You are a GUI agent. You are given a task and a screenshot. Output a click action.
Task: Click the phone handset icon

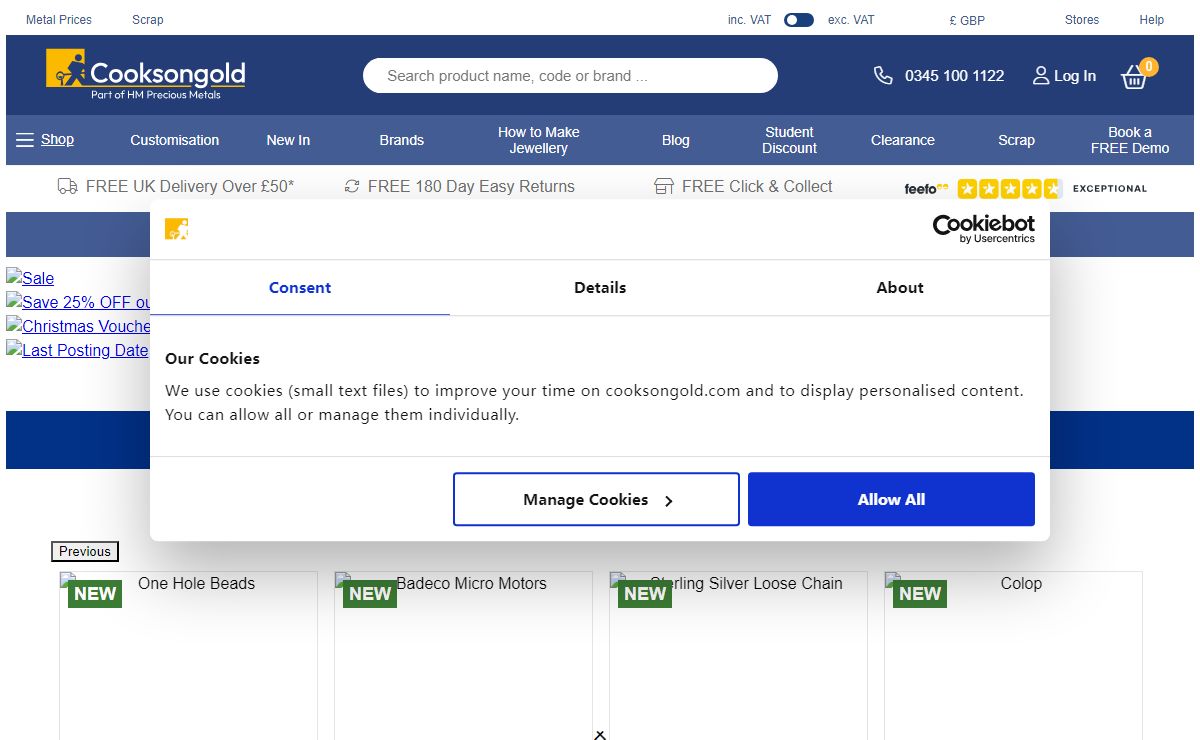pyautogui.click(x=883, y=76)
